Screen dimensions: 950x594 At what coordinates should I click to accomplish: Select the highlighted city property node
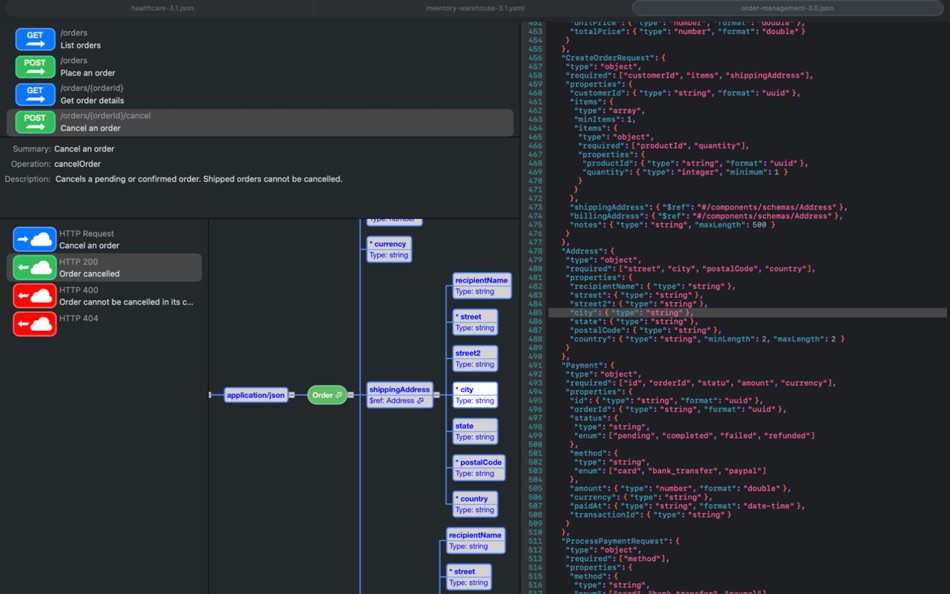(475, 395)
